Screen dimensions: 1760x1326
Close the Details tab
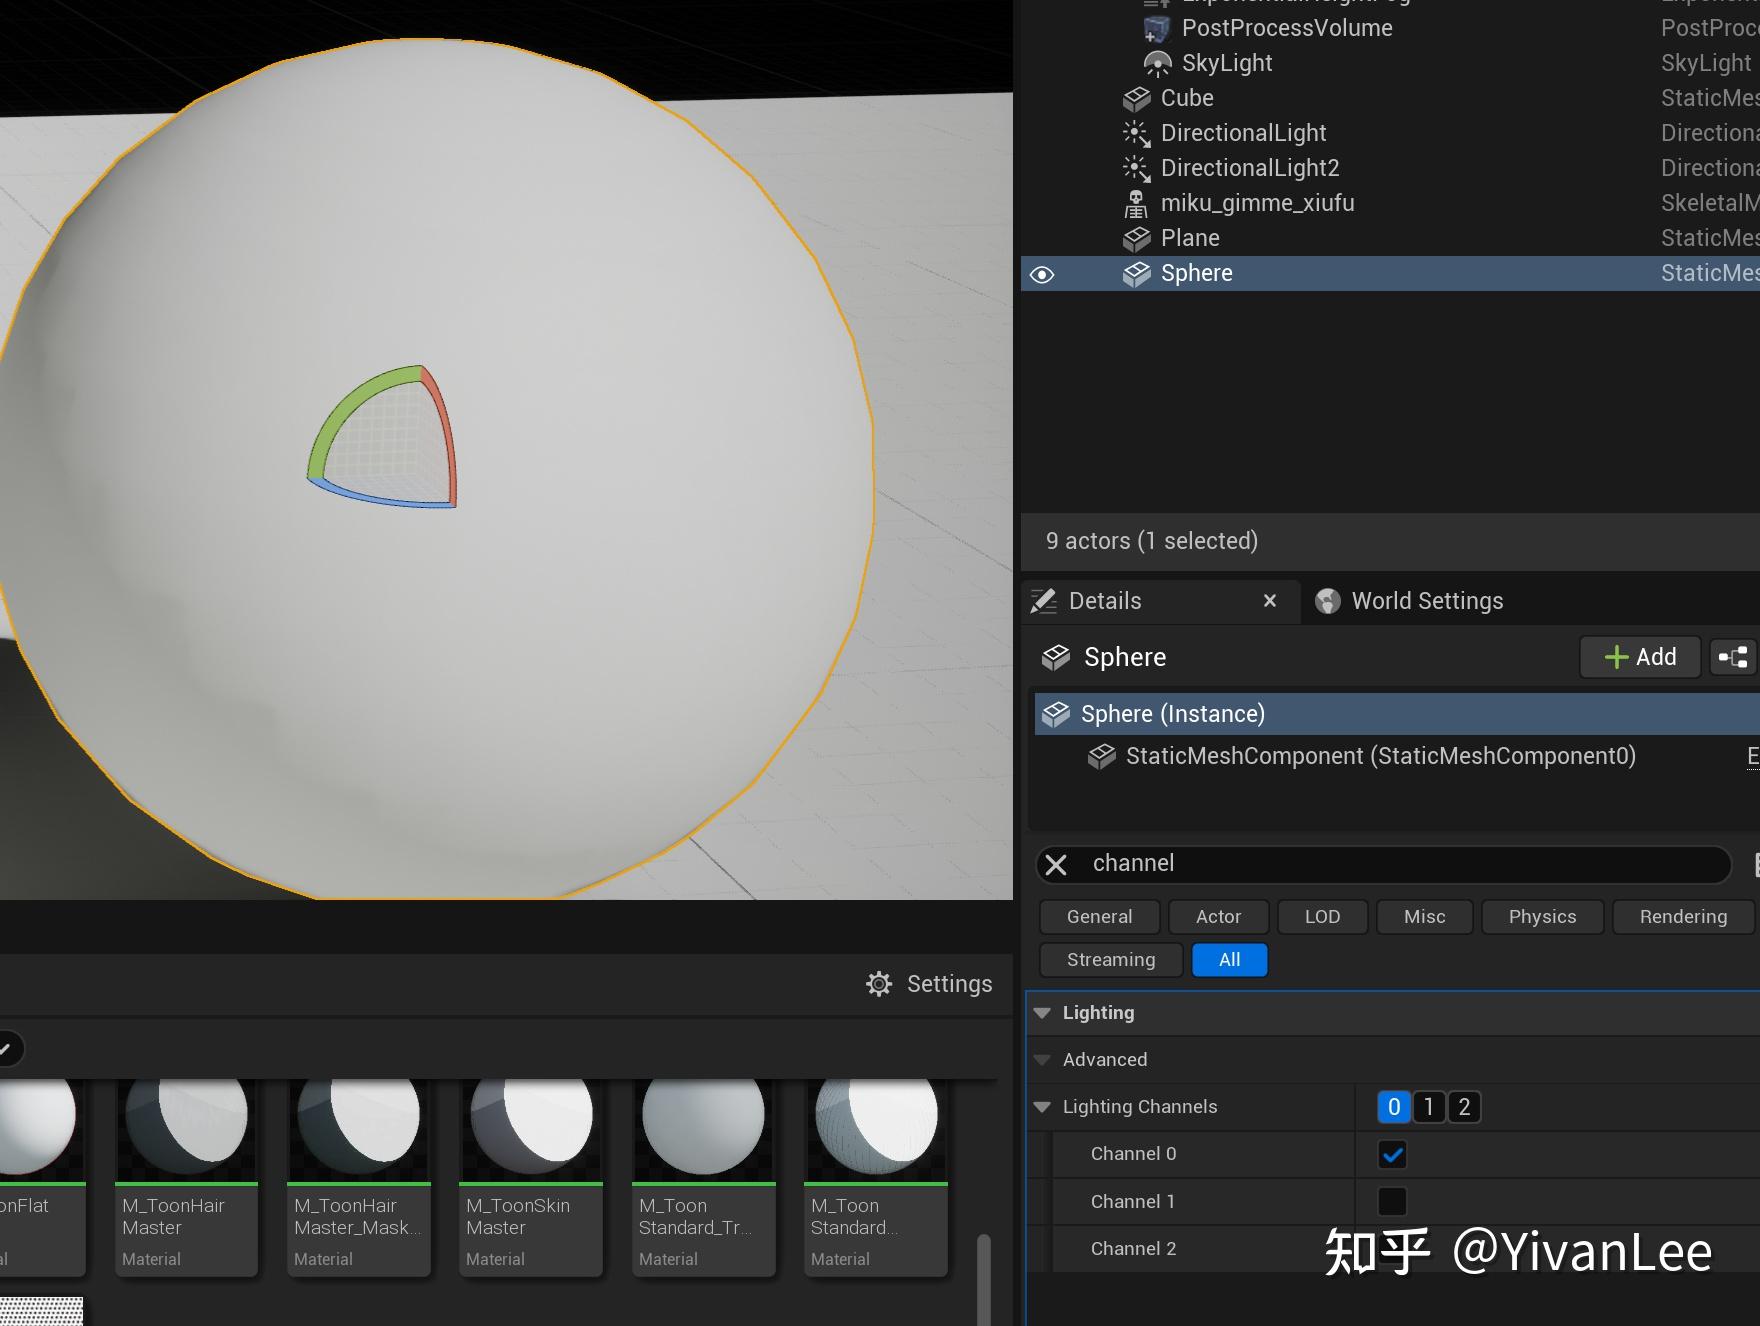coord(1270,601)
